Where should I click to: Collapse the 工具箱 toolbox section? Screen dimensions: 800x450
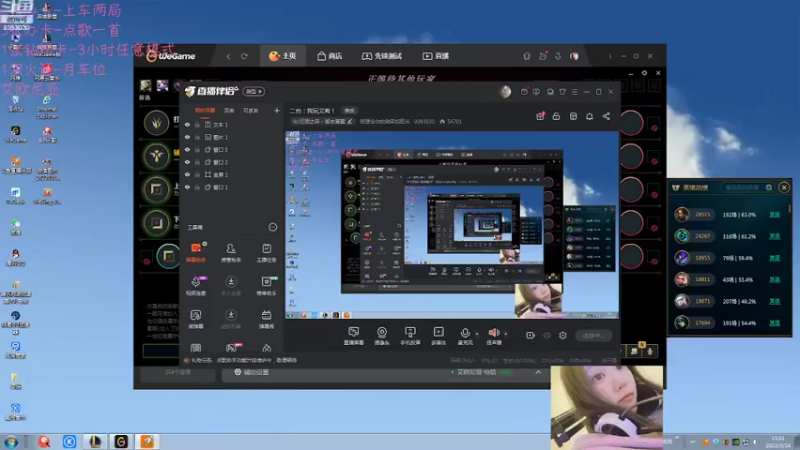pyautogui.click(x=273, y=227)
